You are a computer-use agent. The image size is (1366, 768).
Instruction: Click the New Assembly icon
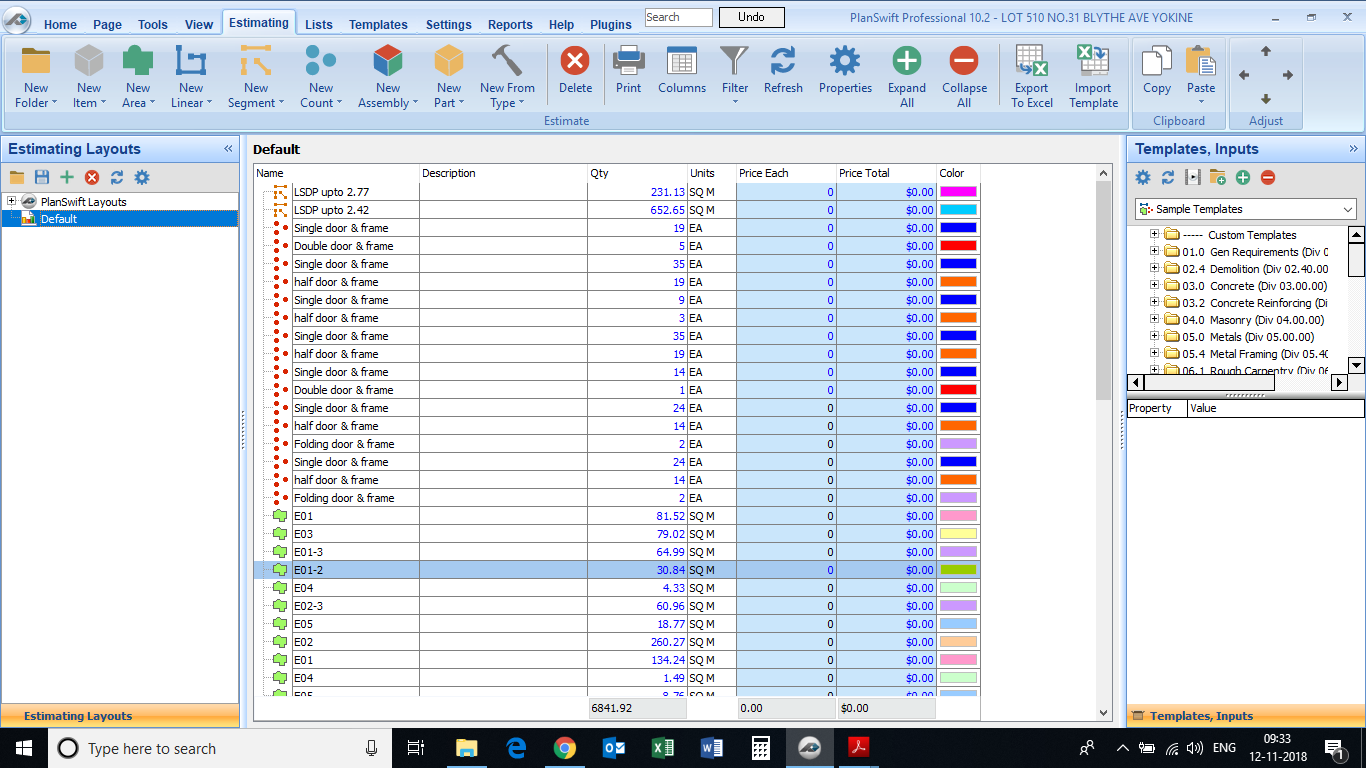388,62
